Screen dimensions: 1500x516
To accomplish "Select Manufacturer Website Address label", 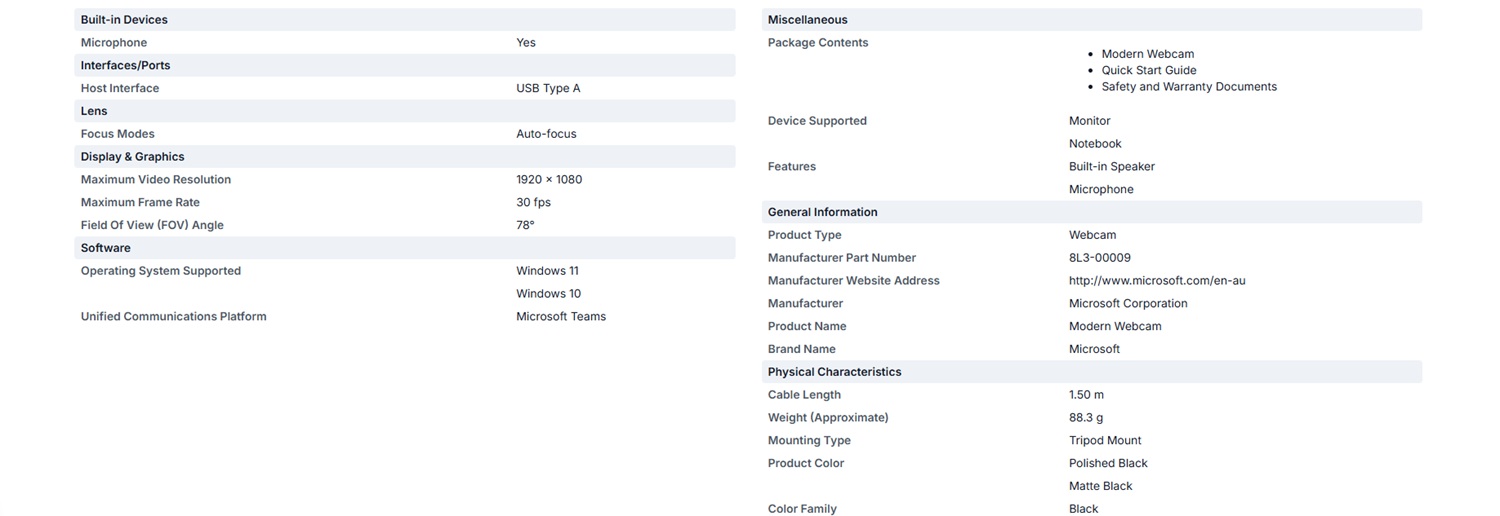I will [854, 281].
